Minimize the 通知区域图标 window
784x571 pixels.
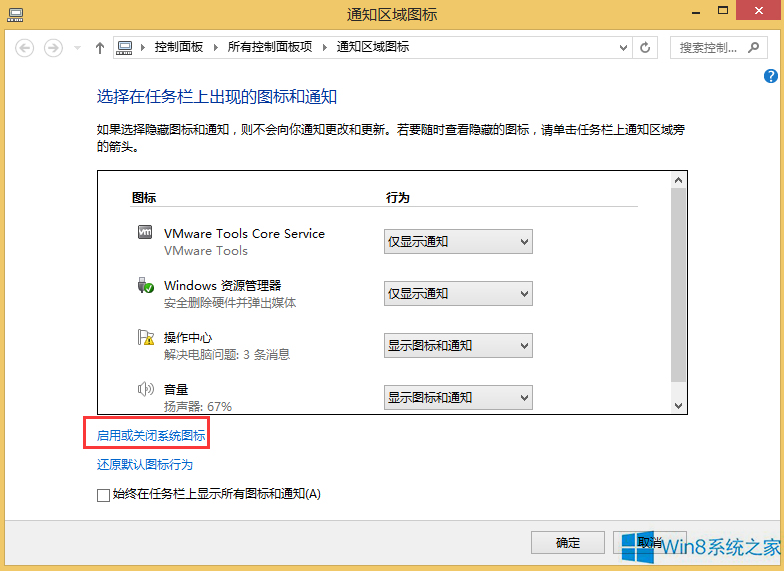696,12
